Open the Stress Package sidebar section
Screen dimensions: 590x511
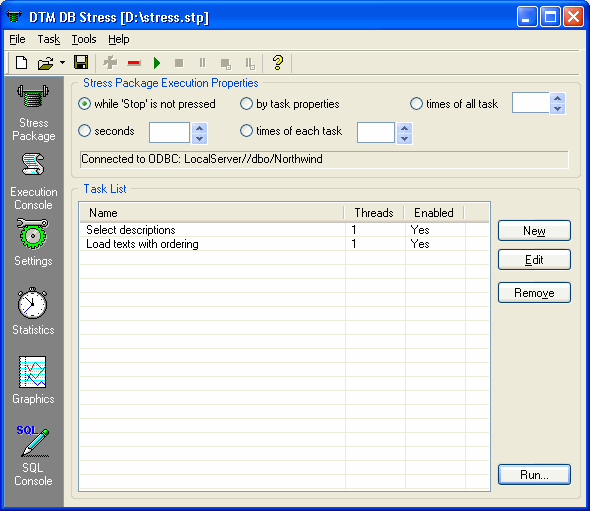click(33, 113)
